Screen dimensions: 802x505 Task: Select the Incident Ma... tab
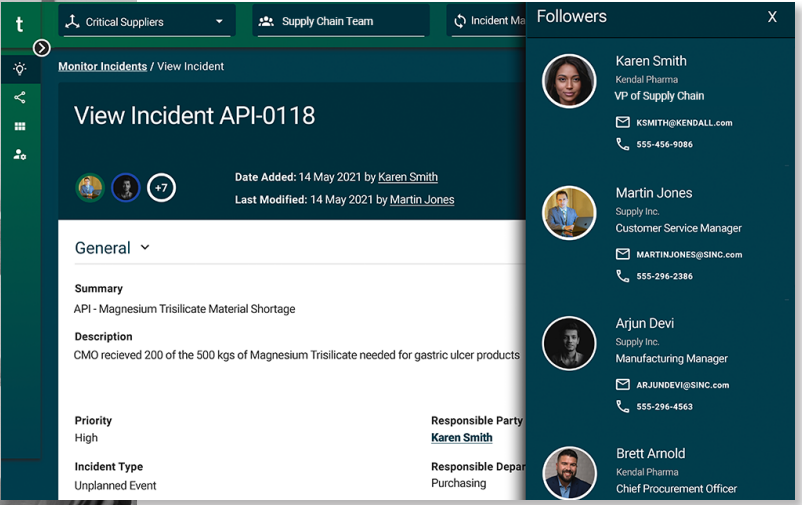(x=486, y=21)
